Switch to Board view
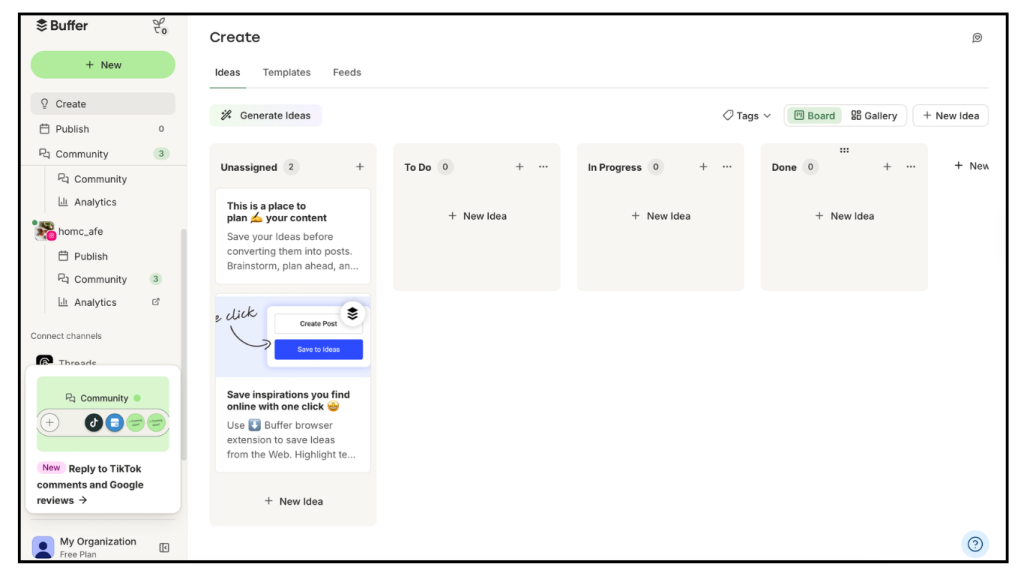The height and width of the screenshot is (576, 1024). 814,116
